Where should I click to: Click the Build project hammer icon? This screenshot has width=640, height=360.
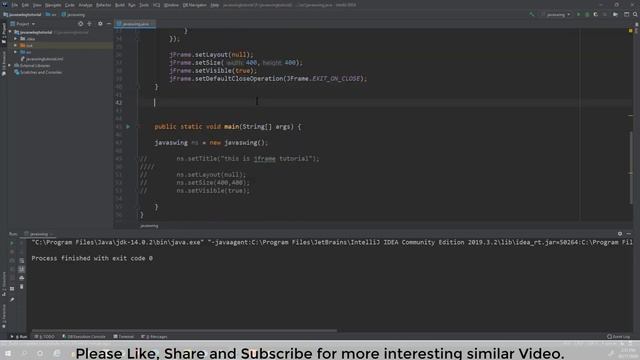531,14
